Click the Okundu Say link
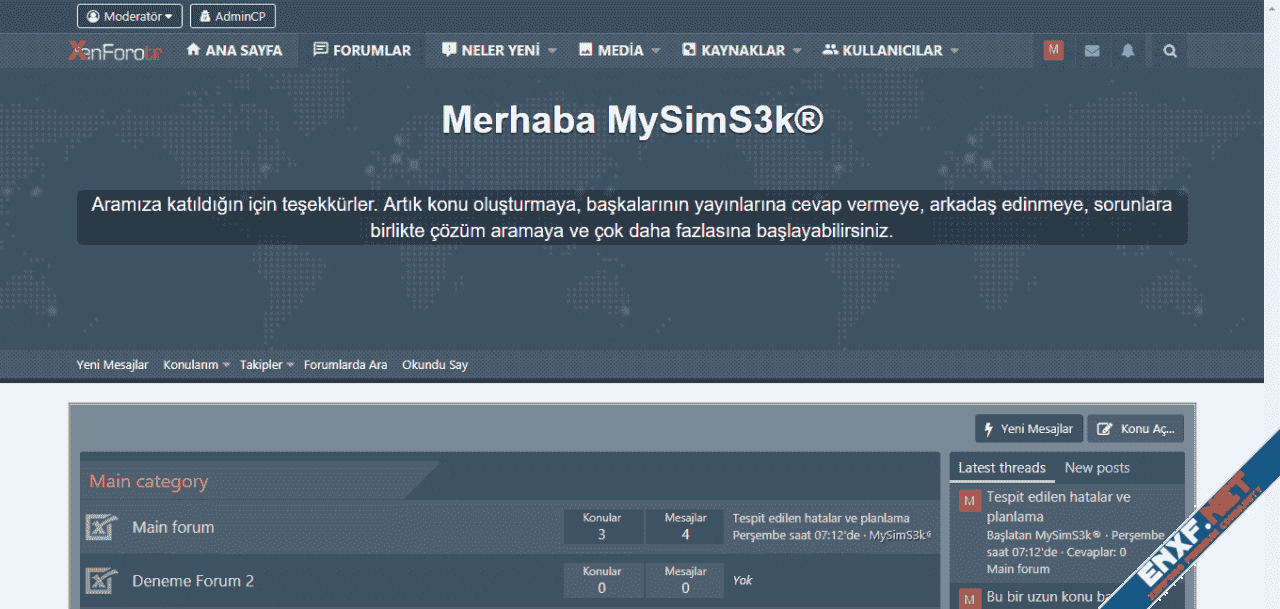The height and width of the screenshot is (609, 1280). [x=435, y=365]
